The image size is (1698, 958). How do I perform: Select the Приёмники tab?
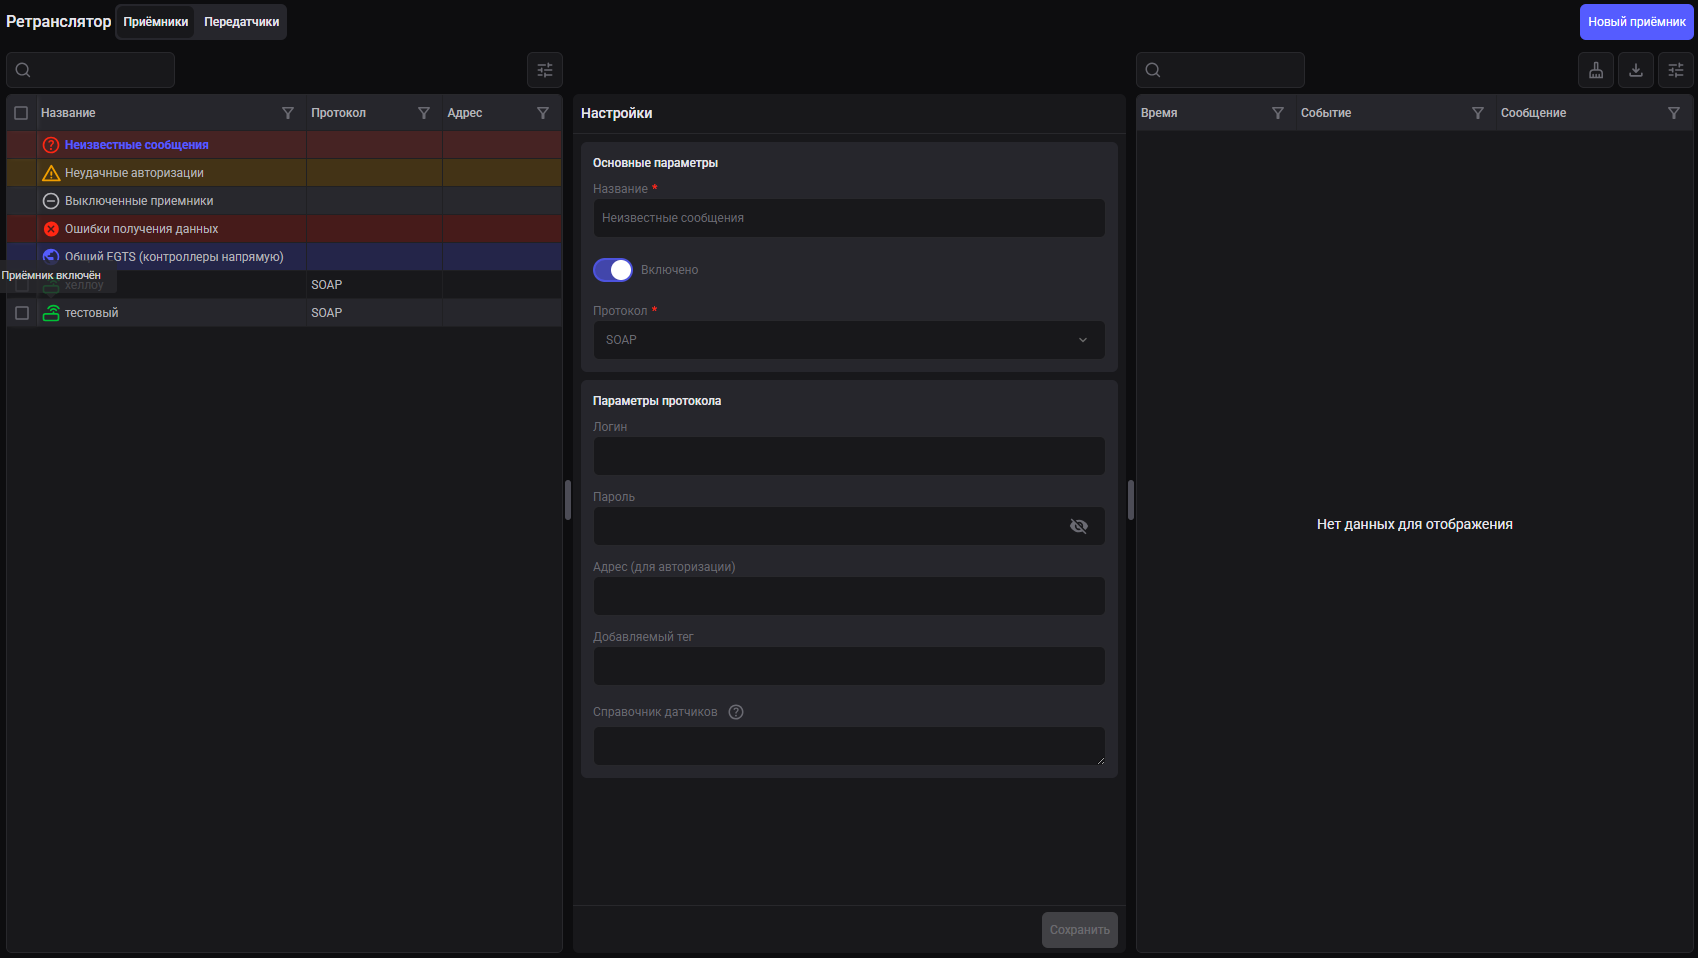tap(156, 22)
